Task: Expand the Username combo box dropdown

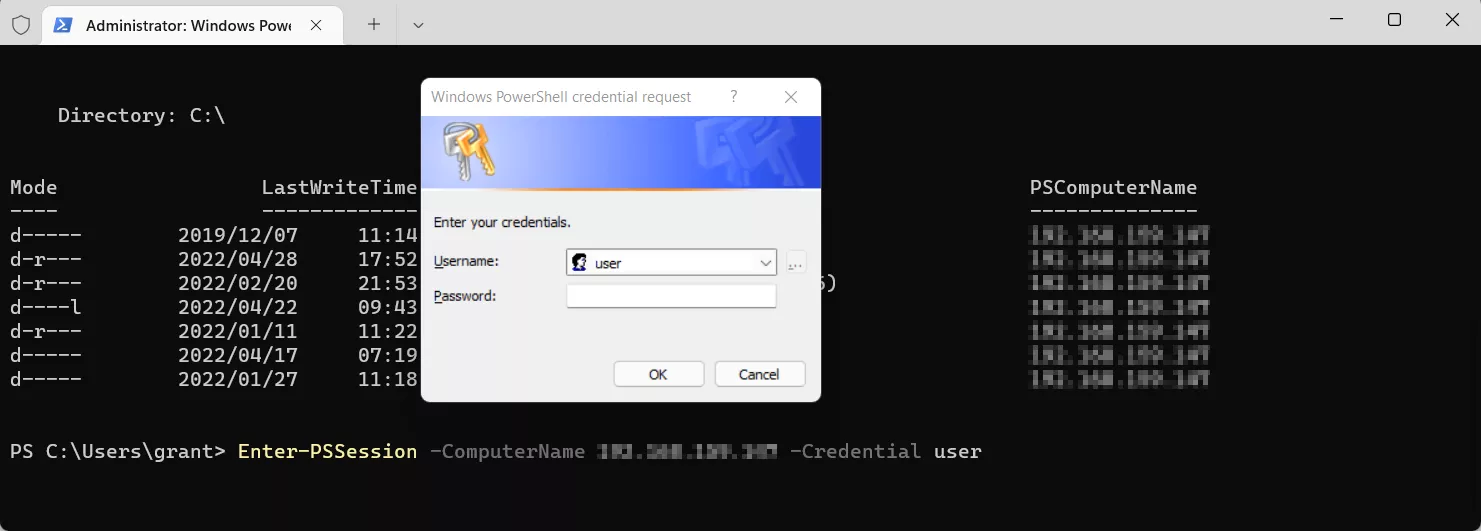Action: pyautogui.click(x=766, y=263)
